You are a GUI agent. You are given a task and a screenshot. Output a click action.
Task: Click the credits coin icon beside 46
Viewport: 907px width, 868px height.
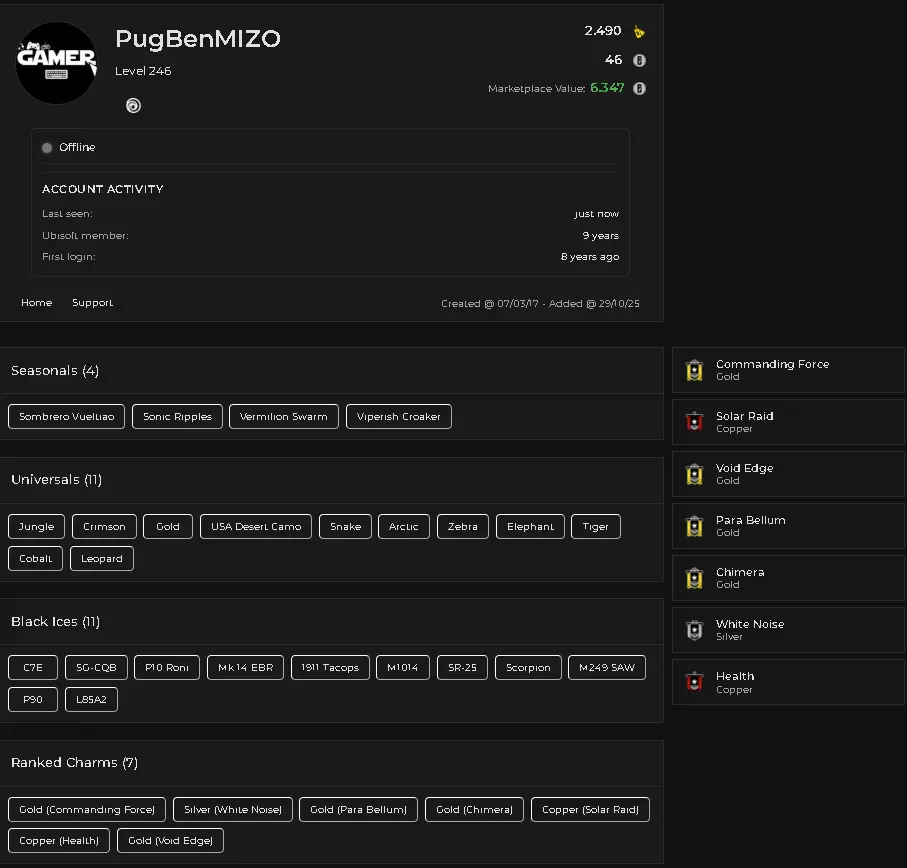(x=639, y=60)
